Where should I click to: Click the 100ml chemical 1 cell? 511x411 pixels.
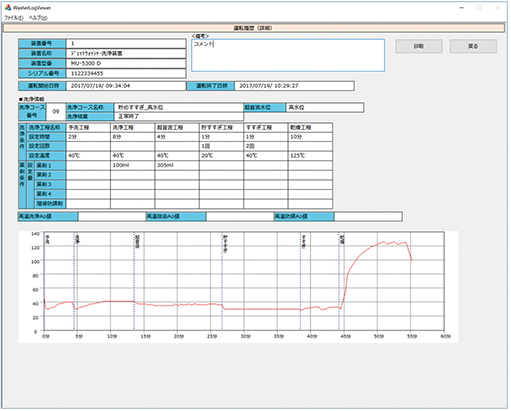tap(132, 165)
